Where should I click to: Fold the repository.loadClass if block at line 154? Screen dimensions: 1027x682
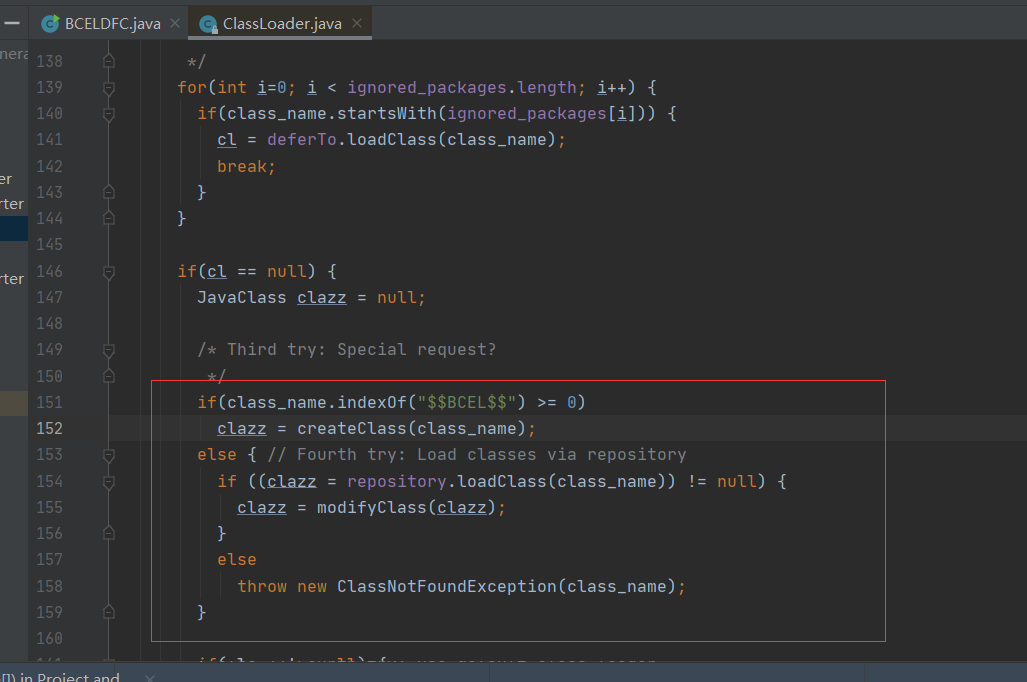pos(109,482)
